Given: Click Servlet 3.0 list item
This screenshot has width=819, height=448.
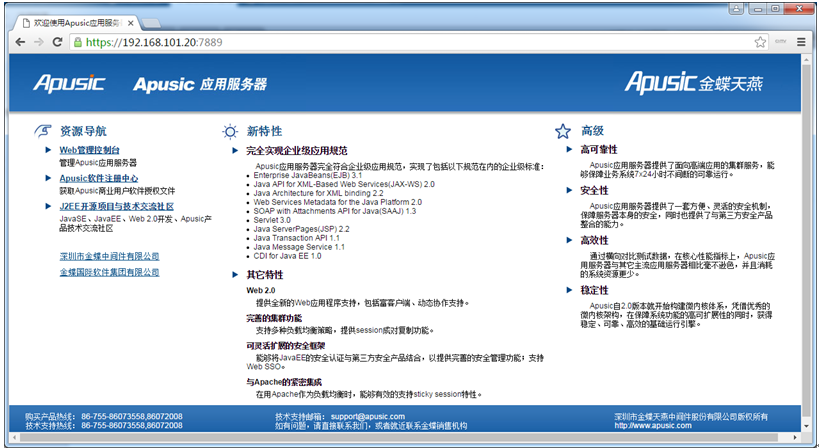Looking at the screenshot, I should (x=272, y=220).
